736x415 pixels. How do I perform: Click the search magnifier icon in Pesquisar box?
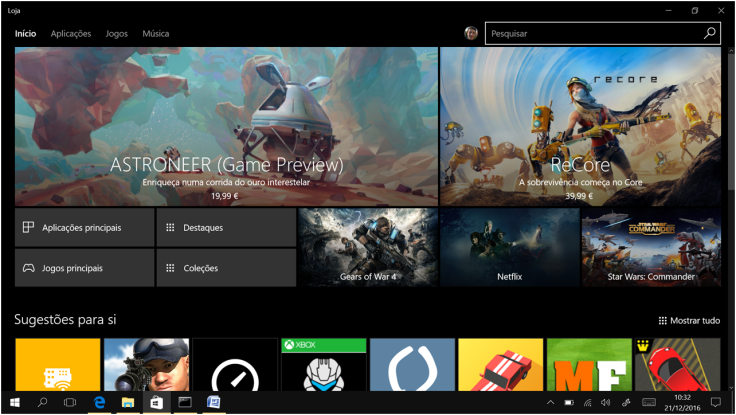(709, 33)
